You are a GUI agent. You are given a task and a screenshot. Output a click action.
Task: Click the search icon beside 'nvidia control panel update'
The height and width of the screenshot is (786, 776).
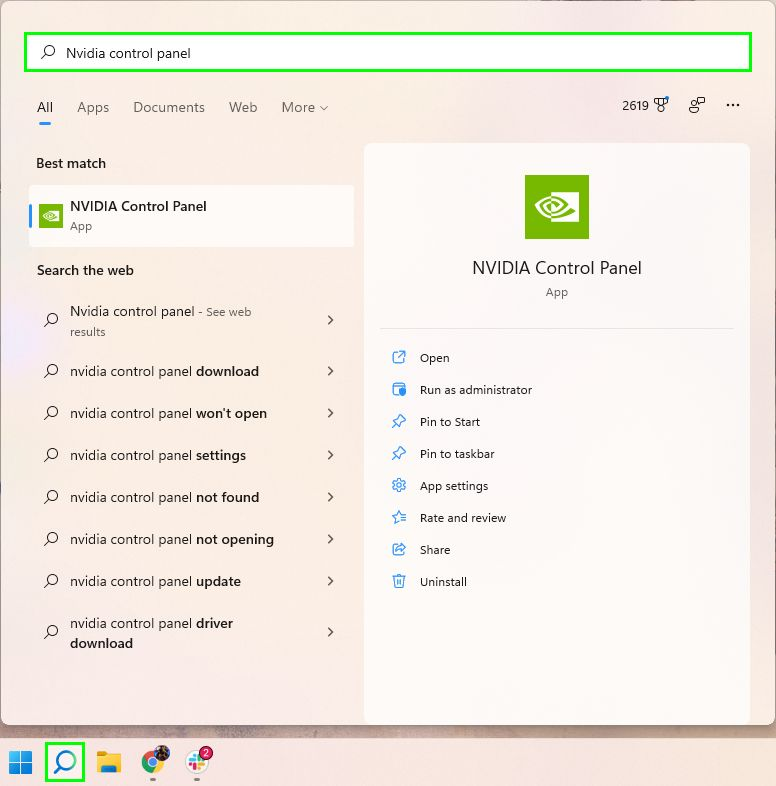(51, 581)
